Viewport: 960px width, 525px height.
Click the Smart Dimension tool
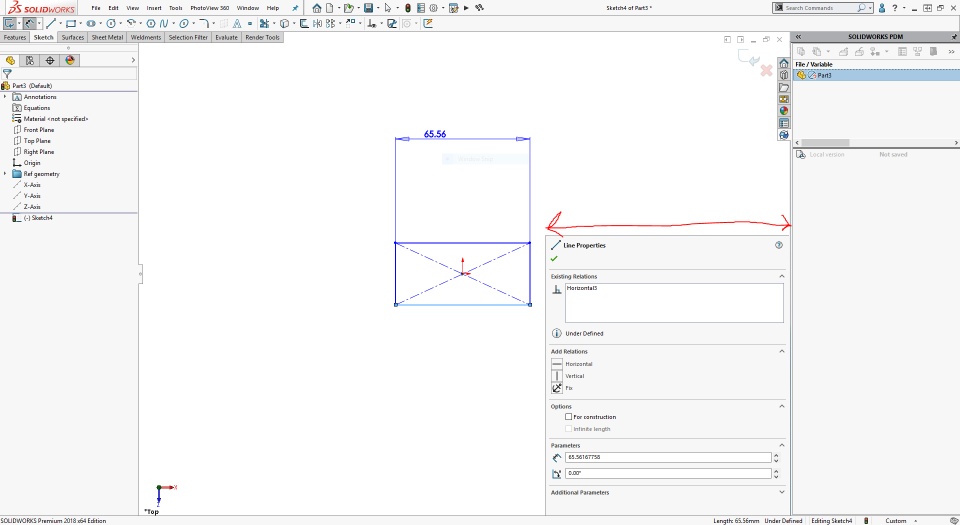[29, 23]
